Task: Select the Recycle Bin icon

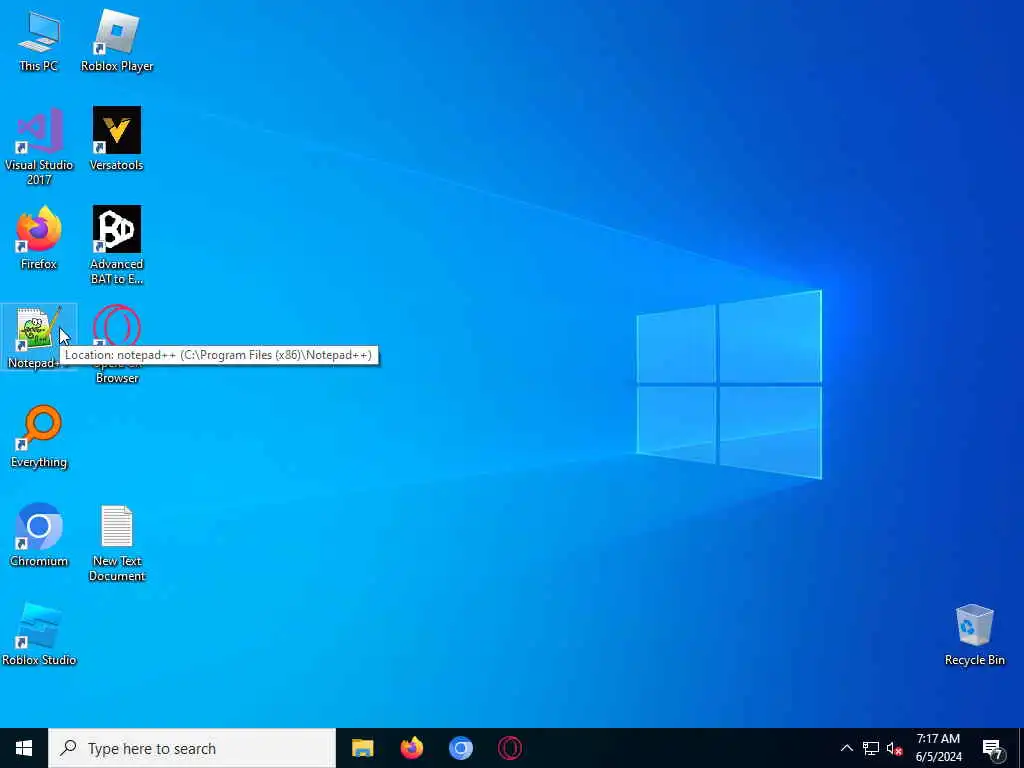Action: click(974, 635)
